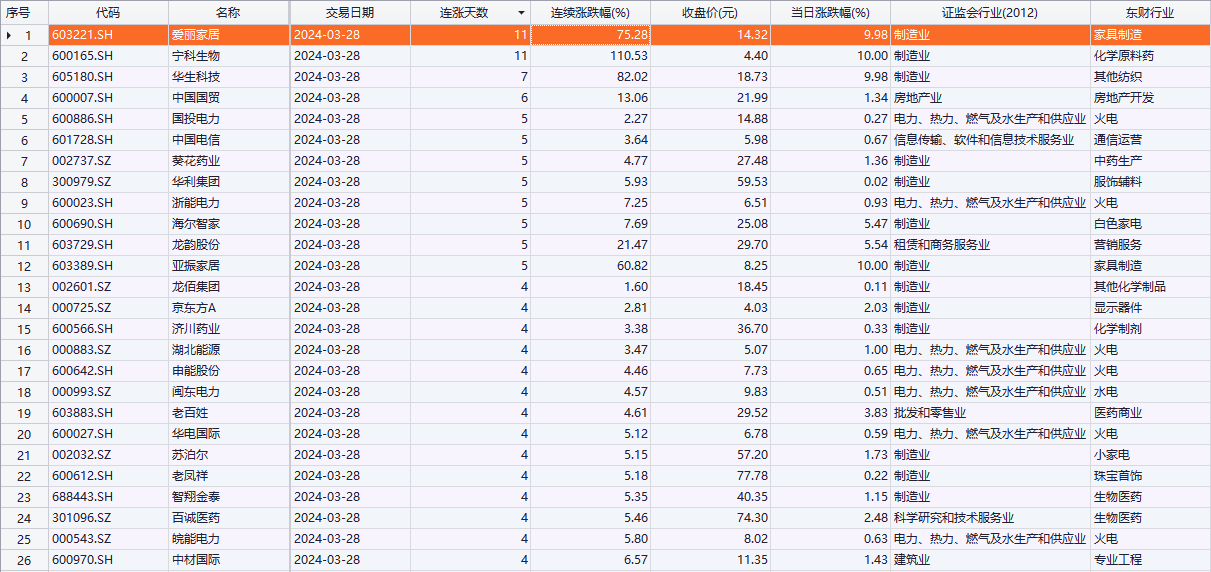1211x572 pixels.
Task: Click 京东方A in the name column
Action: tap(194, 308)
